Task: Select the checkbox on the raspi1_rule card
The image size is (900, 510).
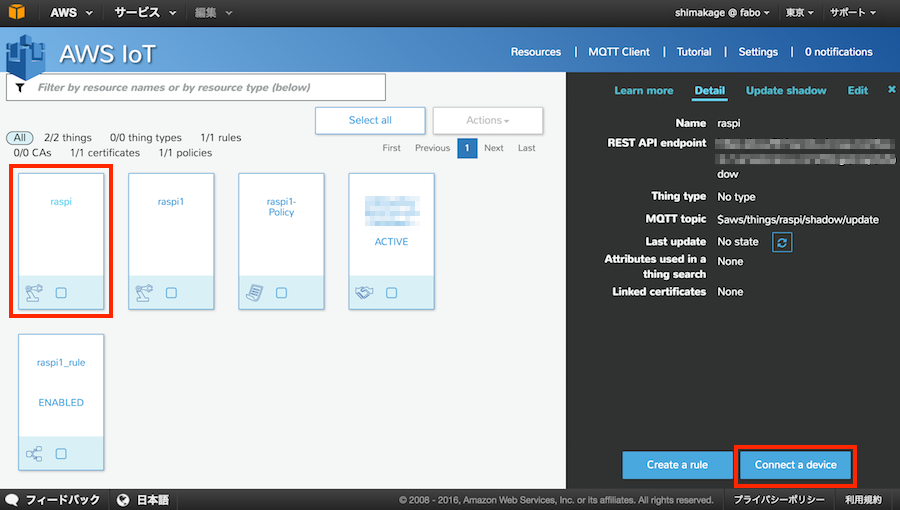Action: [61, 453]
